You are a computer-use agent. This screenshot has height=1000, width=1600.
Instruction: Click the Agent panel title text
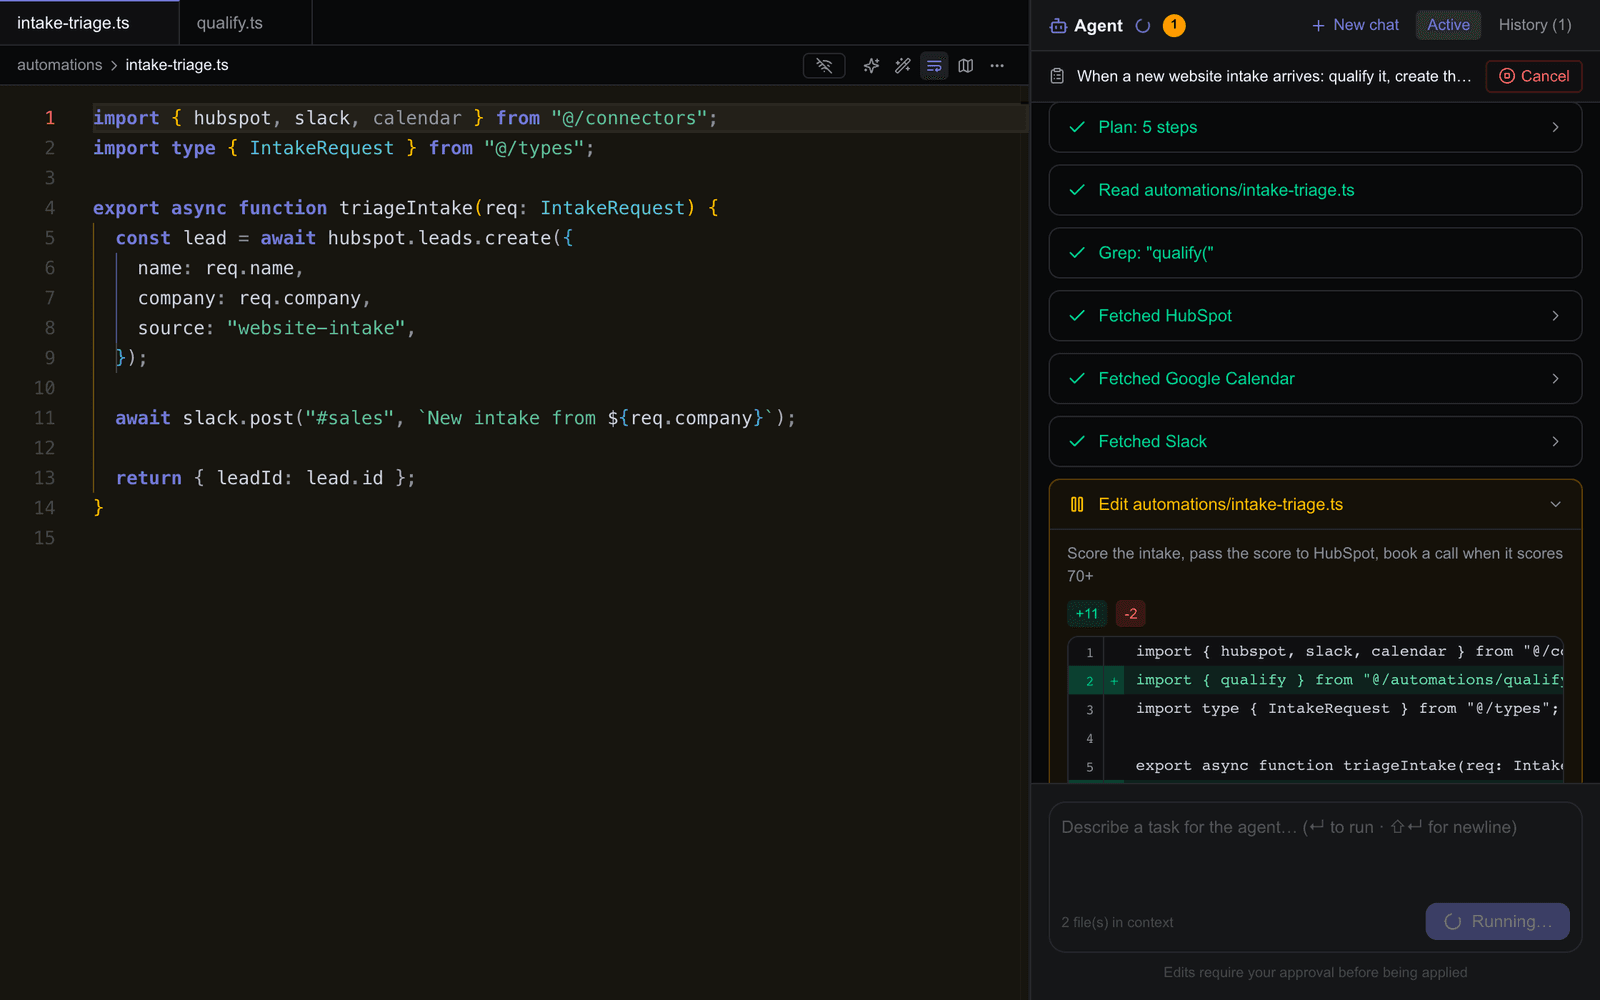pos(1098,26)
